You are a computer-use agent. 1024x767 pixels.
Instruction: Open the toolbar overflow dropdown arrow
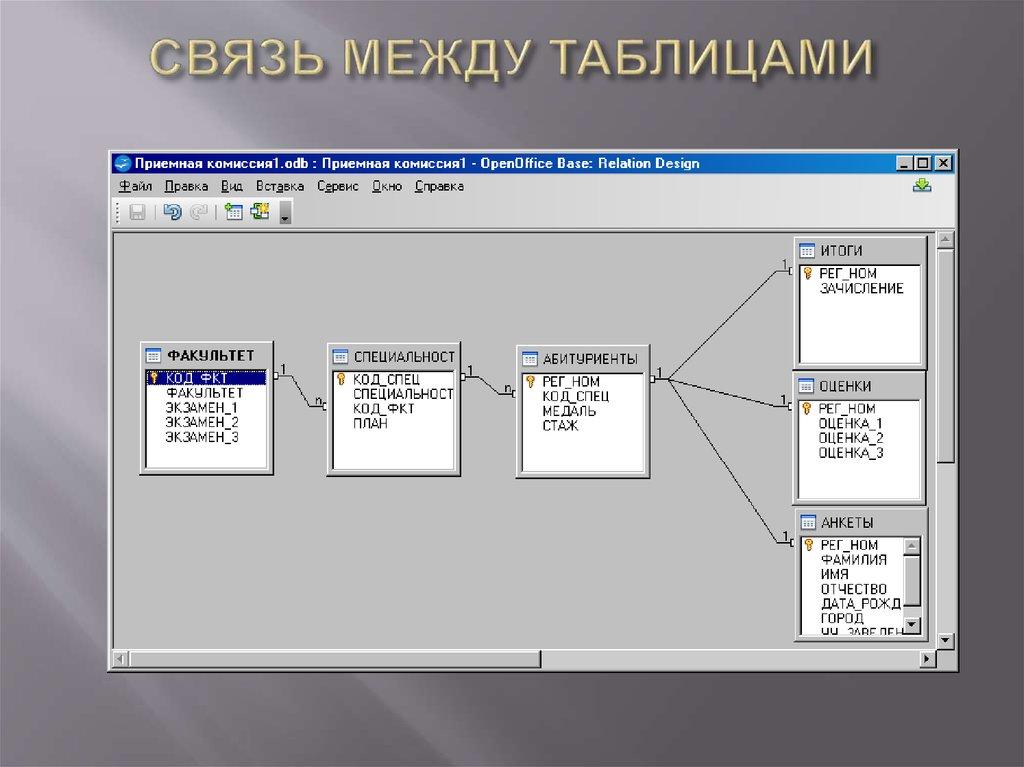point(284,217)
